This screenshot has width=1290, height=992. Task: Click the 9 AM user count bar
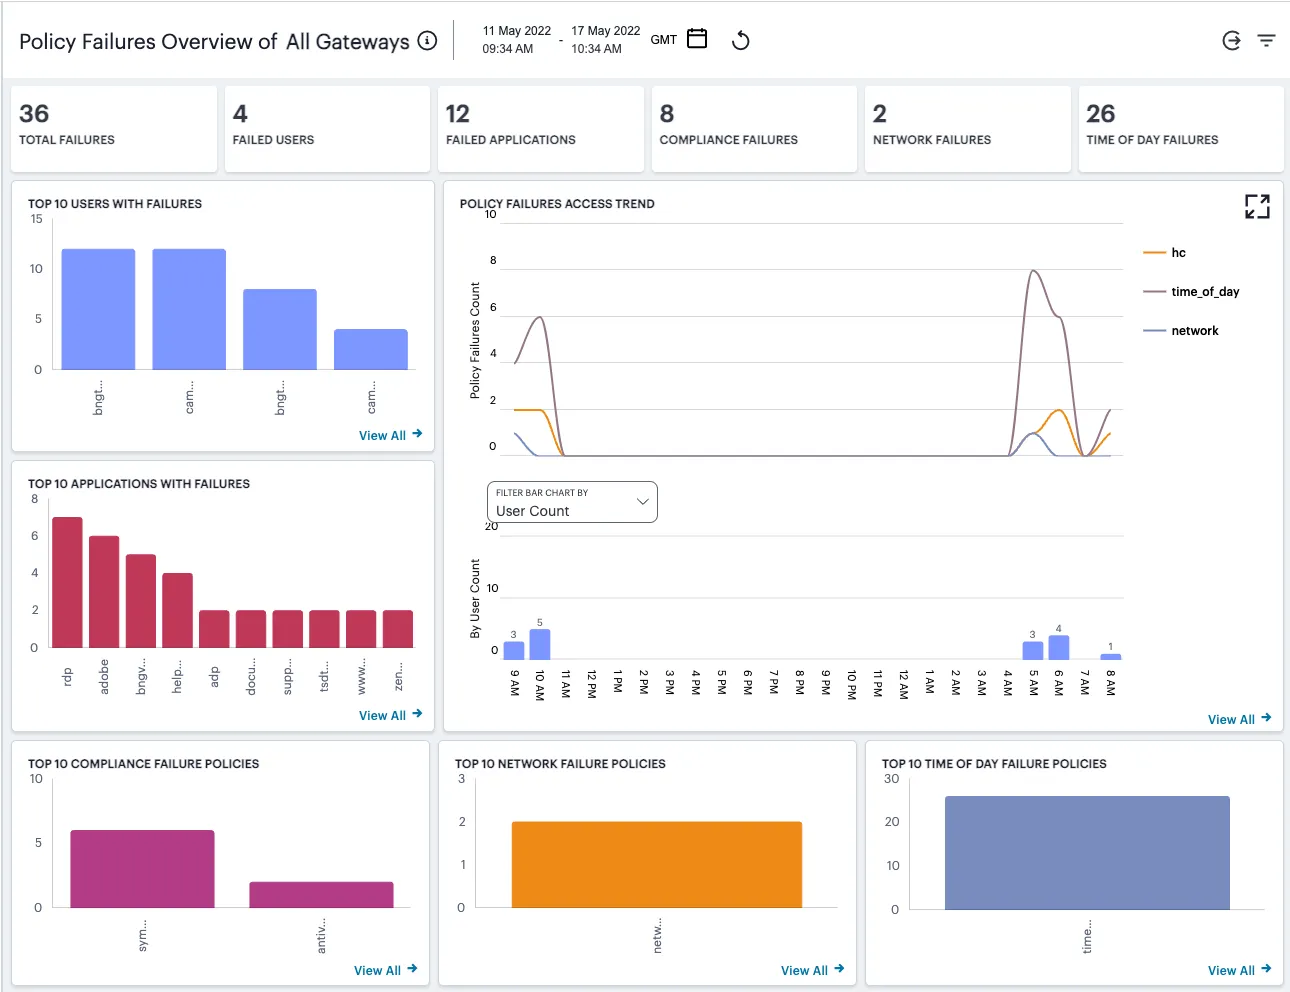click(514, 650)
